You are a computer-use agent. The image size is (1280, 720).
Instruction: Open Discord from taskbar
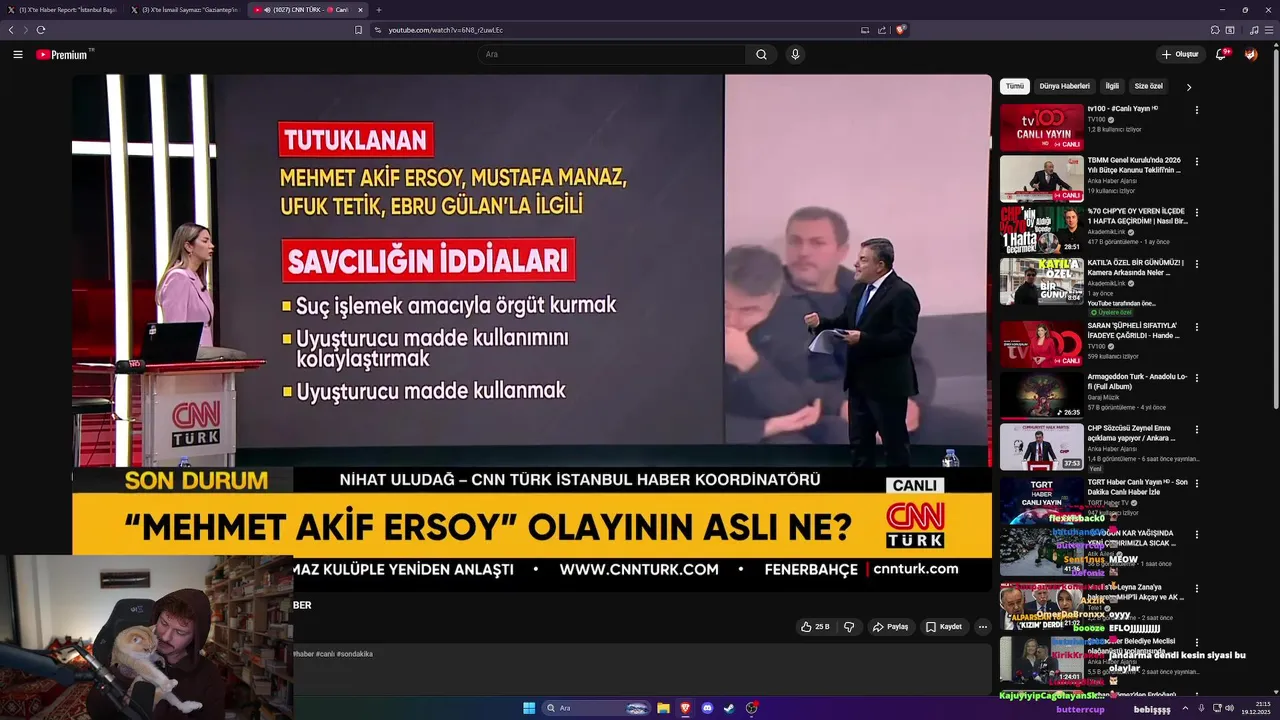(707, 708)
